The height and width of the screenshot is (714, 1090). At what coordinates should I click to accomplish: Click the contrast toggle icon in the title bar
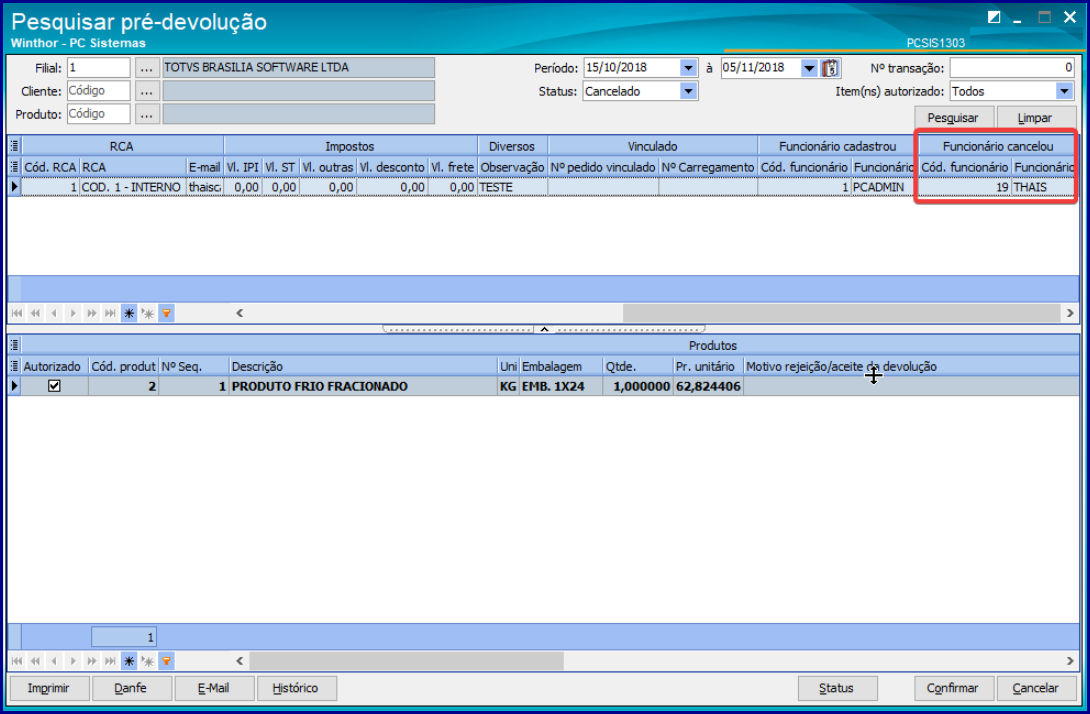[994, 17]
